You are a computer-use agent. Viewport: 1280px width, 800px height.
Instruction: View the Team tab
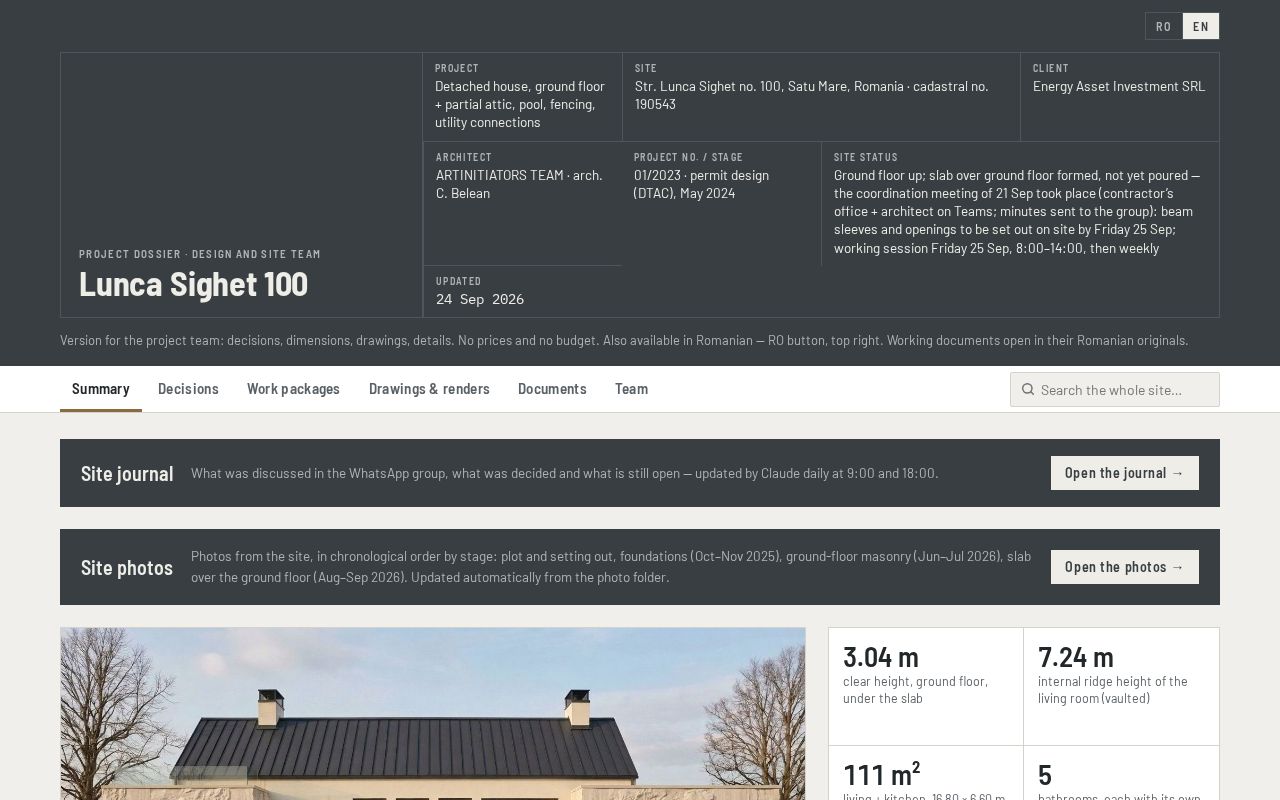tap(631, 389)
